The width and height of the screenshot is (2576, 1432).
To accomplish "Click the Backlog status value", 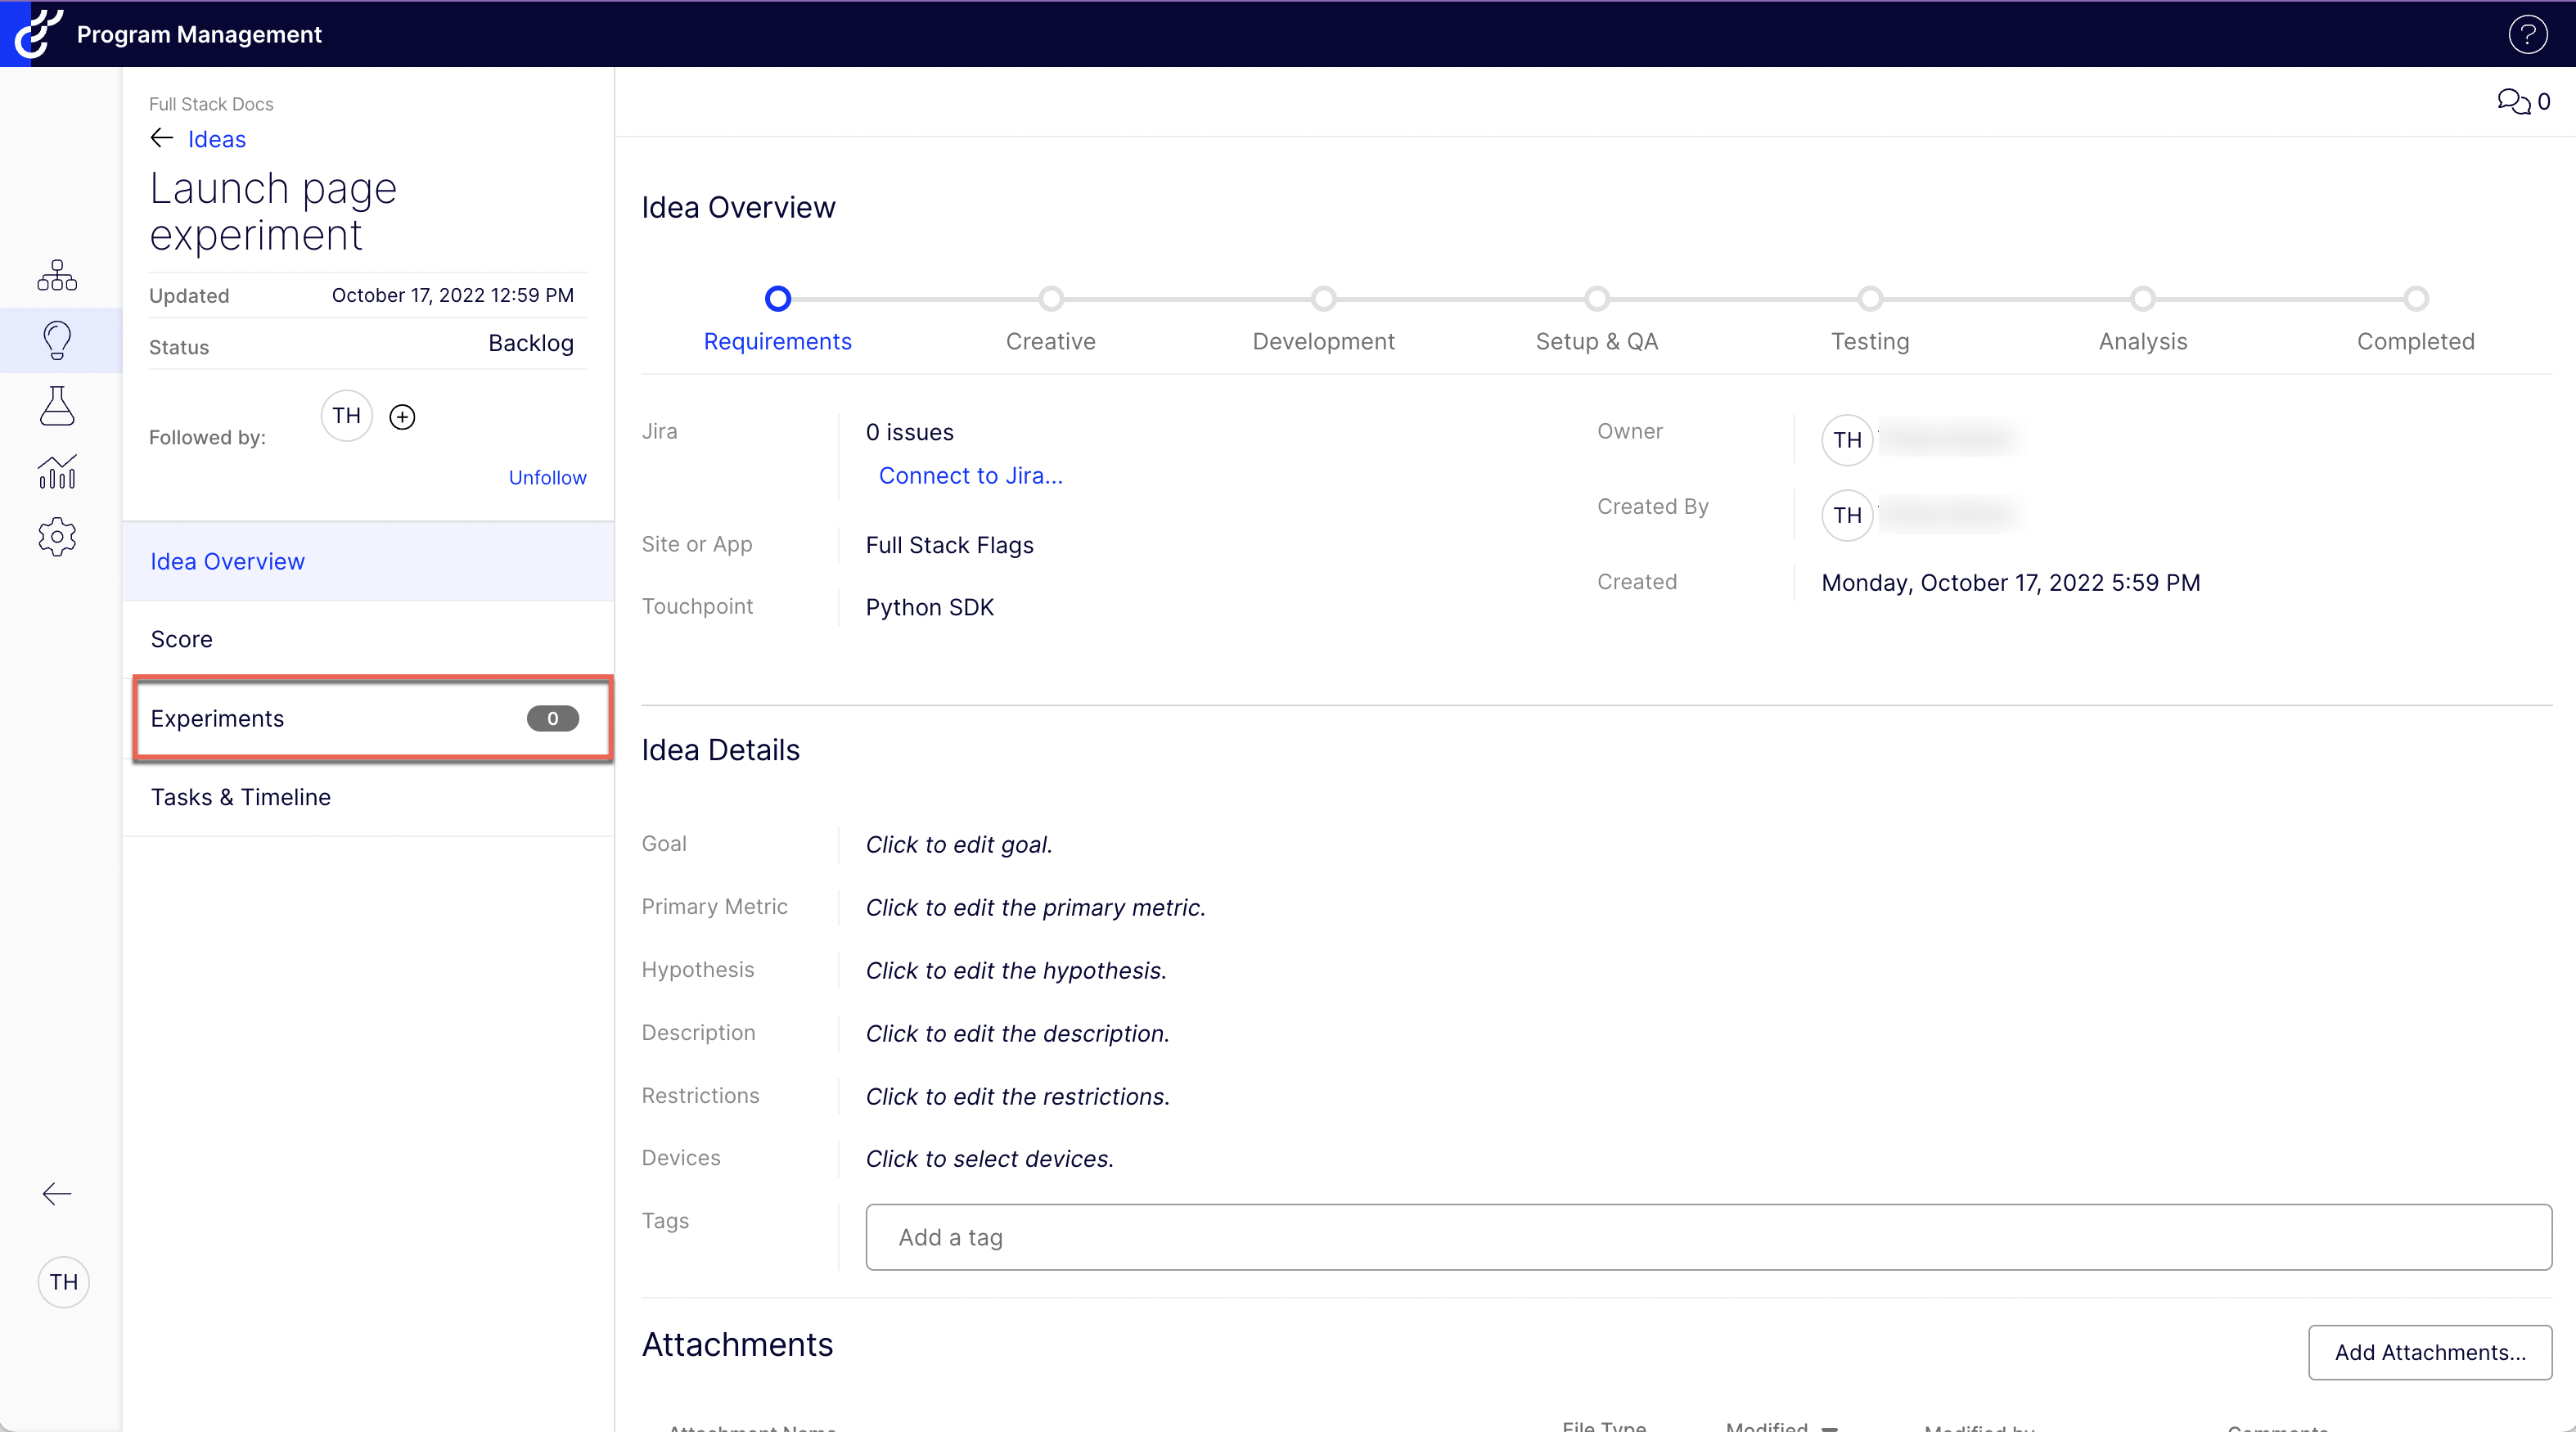I will click(530, 343).
